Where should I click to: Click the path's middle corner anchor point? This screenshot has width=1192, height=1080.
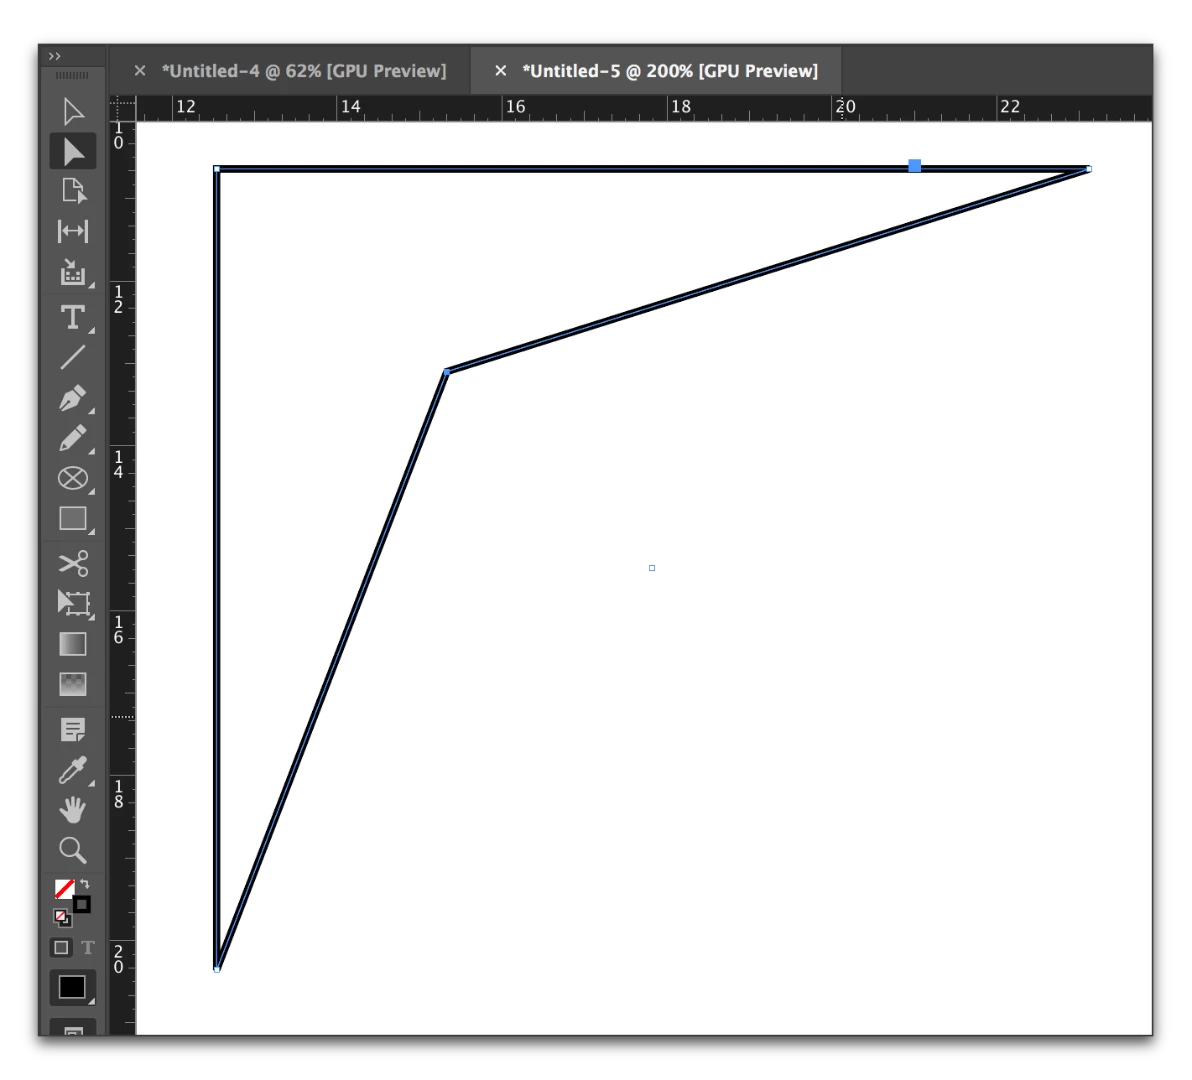[x=447, y=372]
